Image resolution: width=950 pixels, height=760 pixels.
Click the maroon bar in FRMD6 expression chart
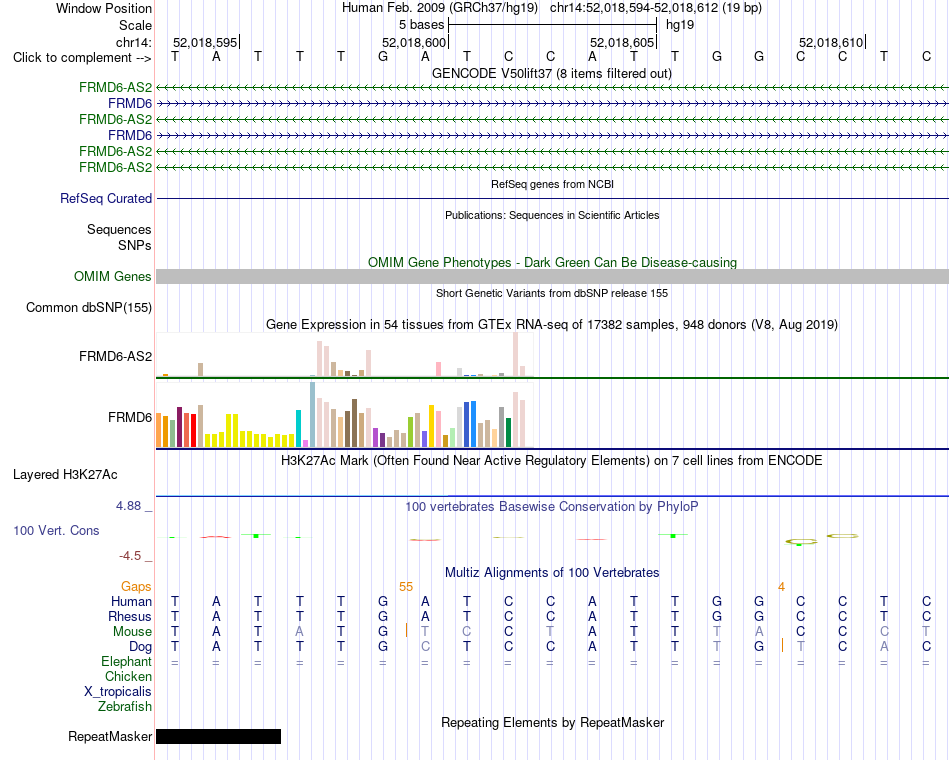tap(179, 427)
